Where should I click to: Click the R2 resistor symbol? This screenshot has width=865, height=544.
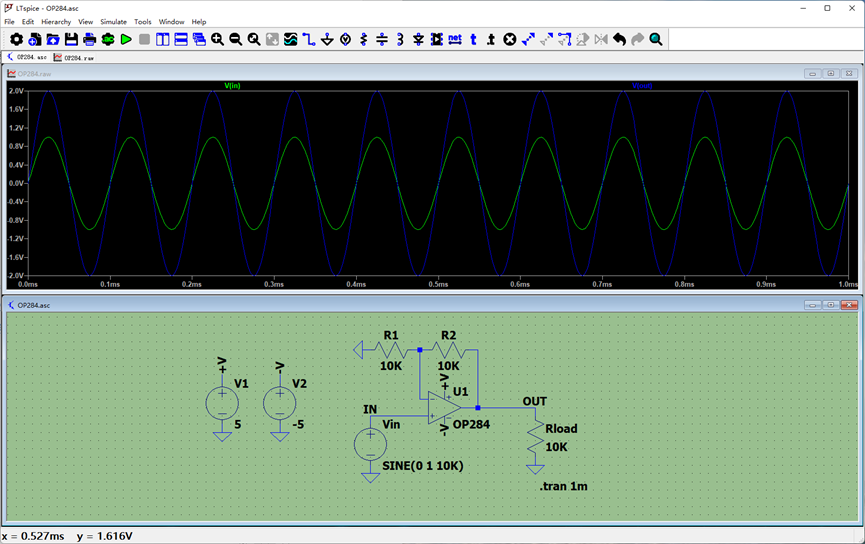click(448, 350)
